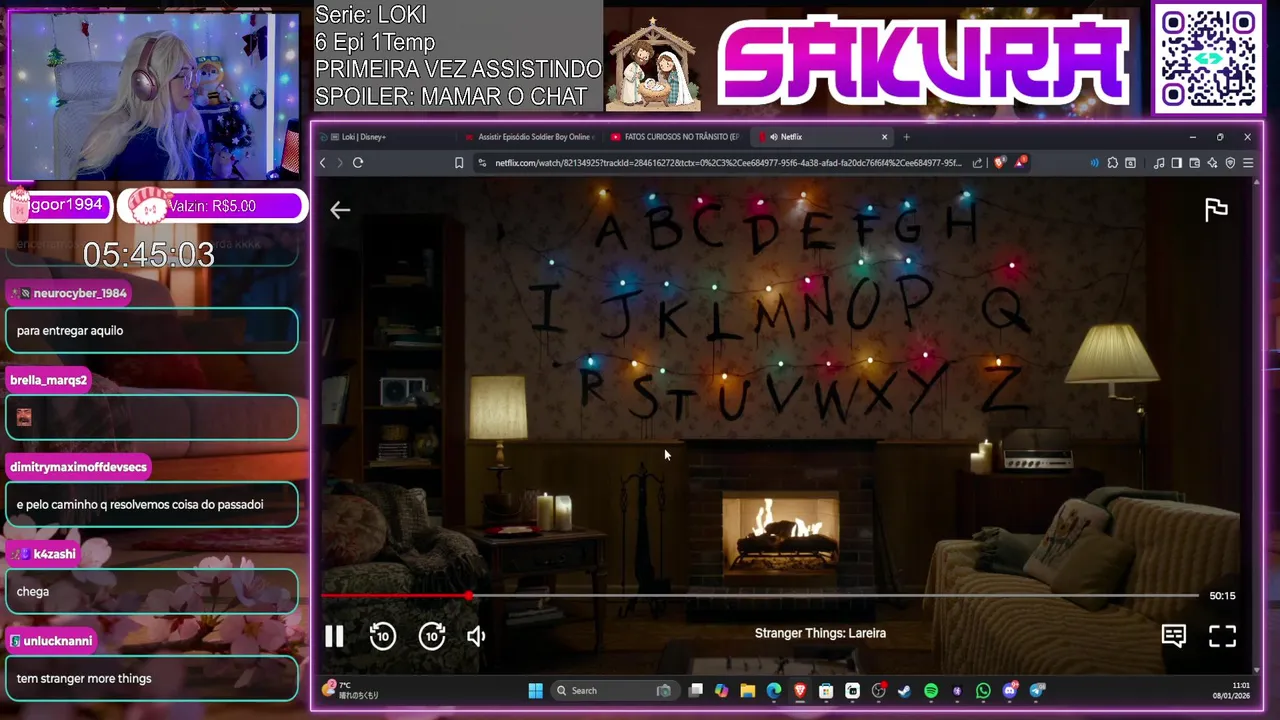Enter fullscreen in the Netflix player

[x=1223, y=636]
